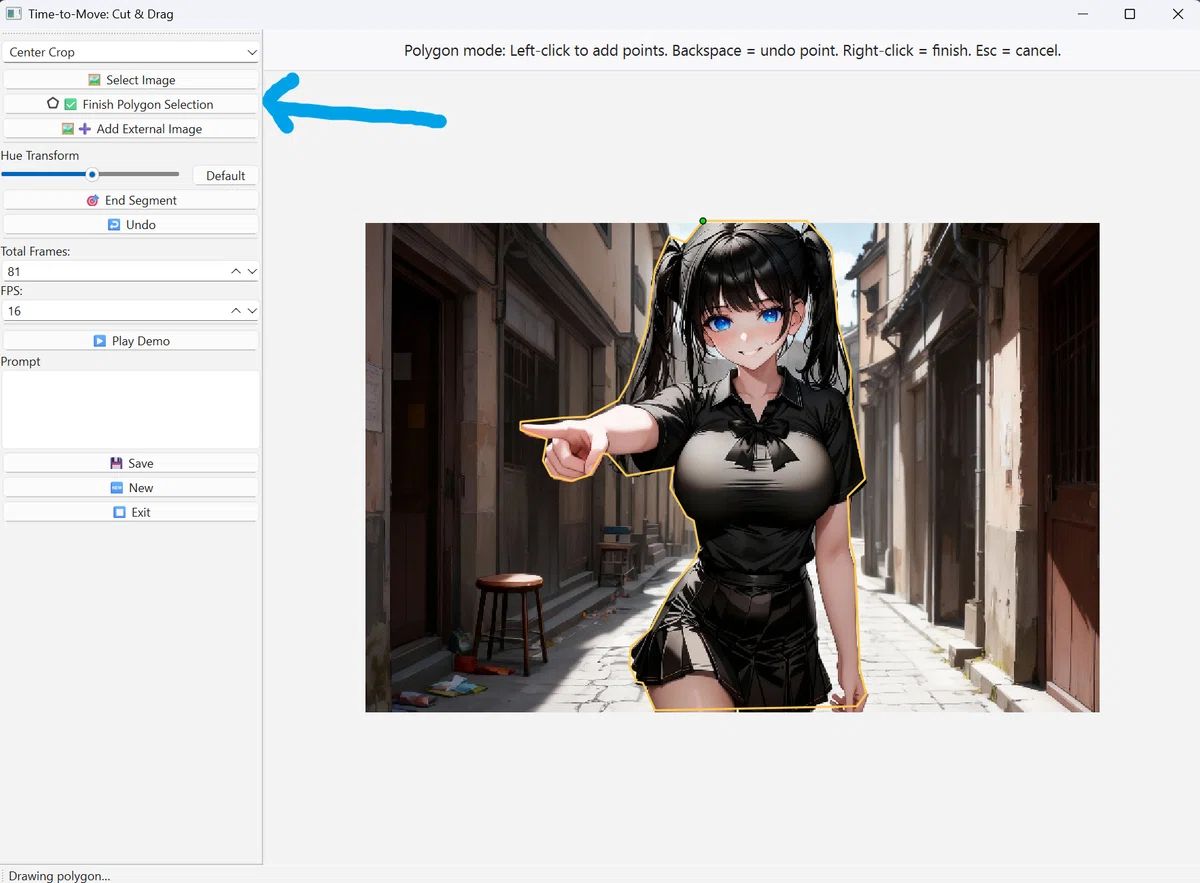Reset hue with the Default button
The image size is (1200, 883).
225,175
